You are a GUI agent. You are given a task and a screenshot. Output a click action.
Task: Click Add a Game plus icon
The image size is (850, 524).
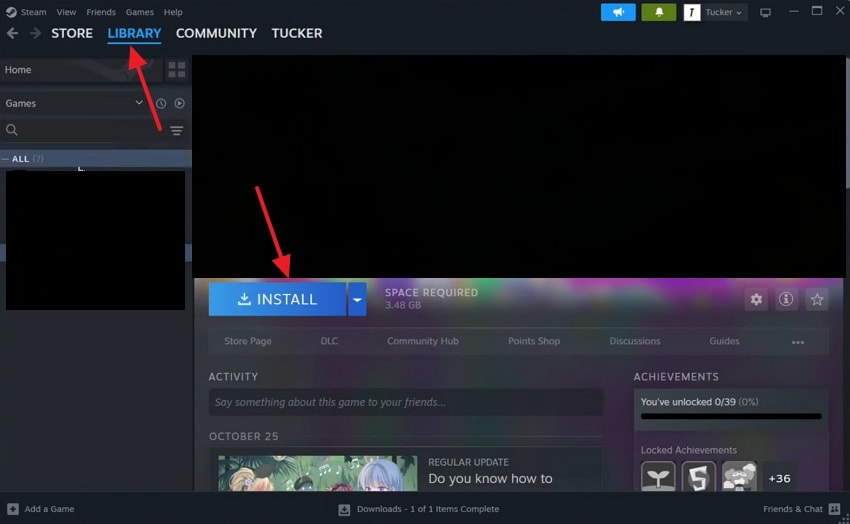click(13, 509)
